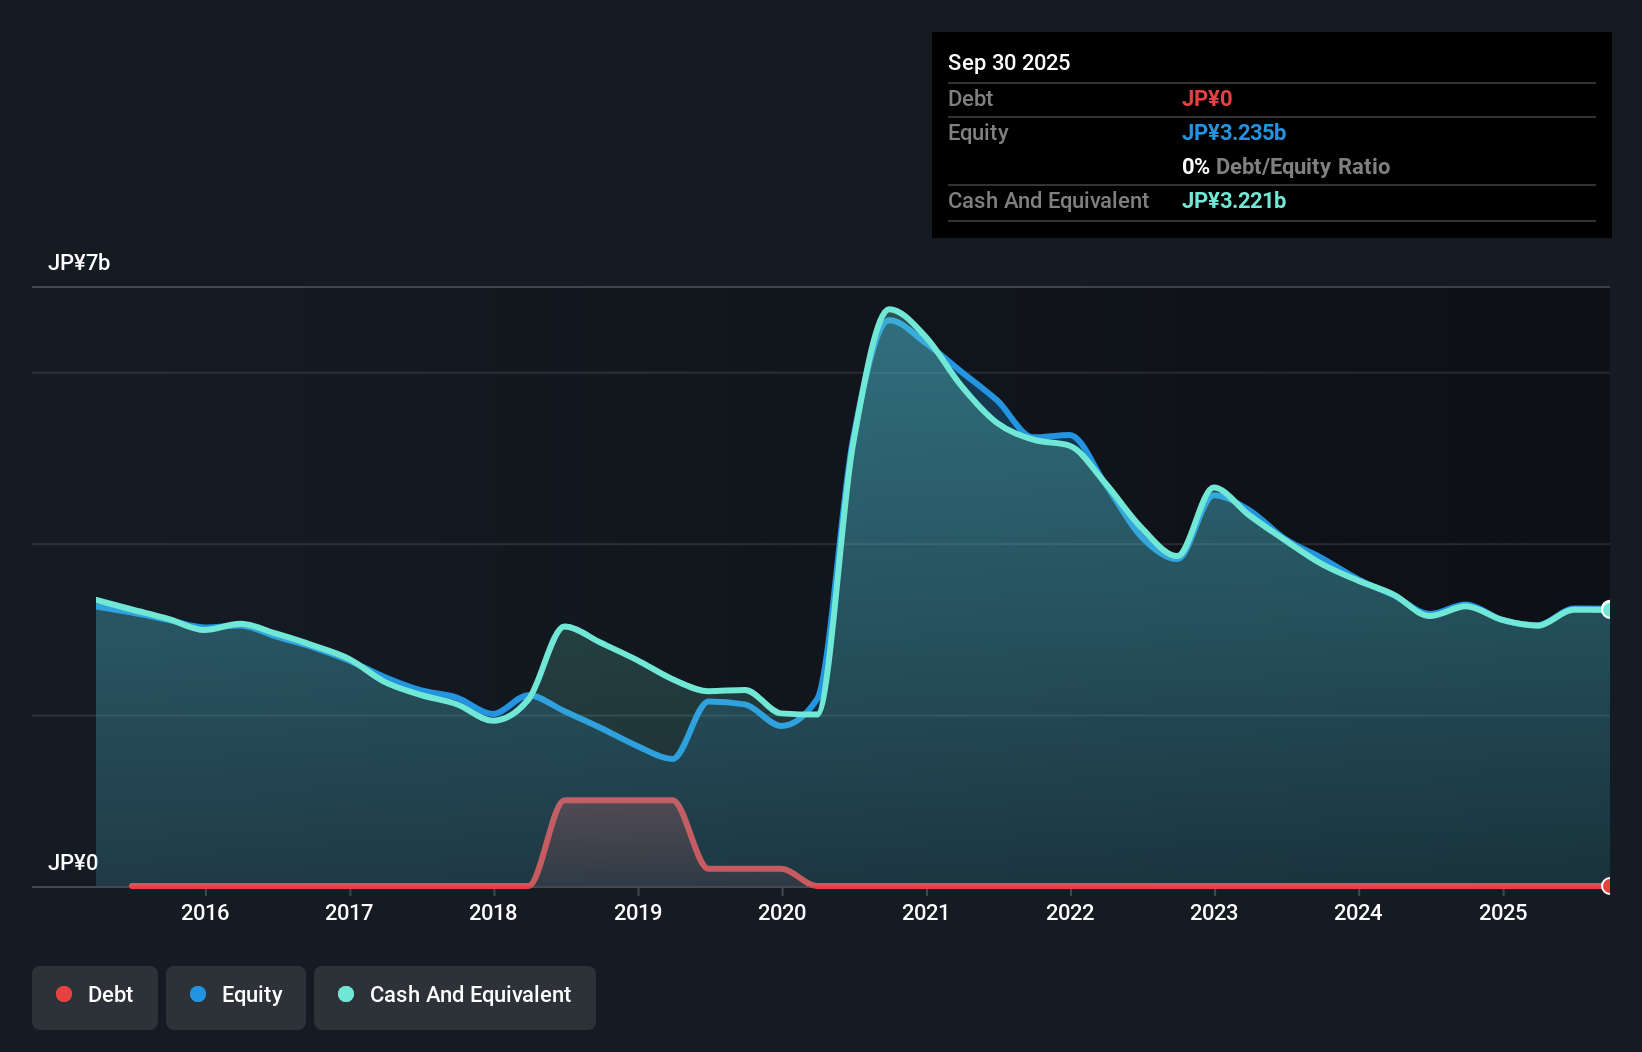This screenshot has height=1052, width=1642.
Task: Click the red Debt endpoint marker at chart right
Action: 1608,886
